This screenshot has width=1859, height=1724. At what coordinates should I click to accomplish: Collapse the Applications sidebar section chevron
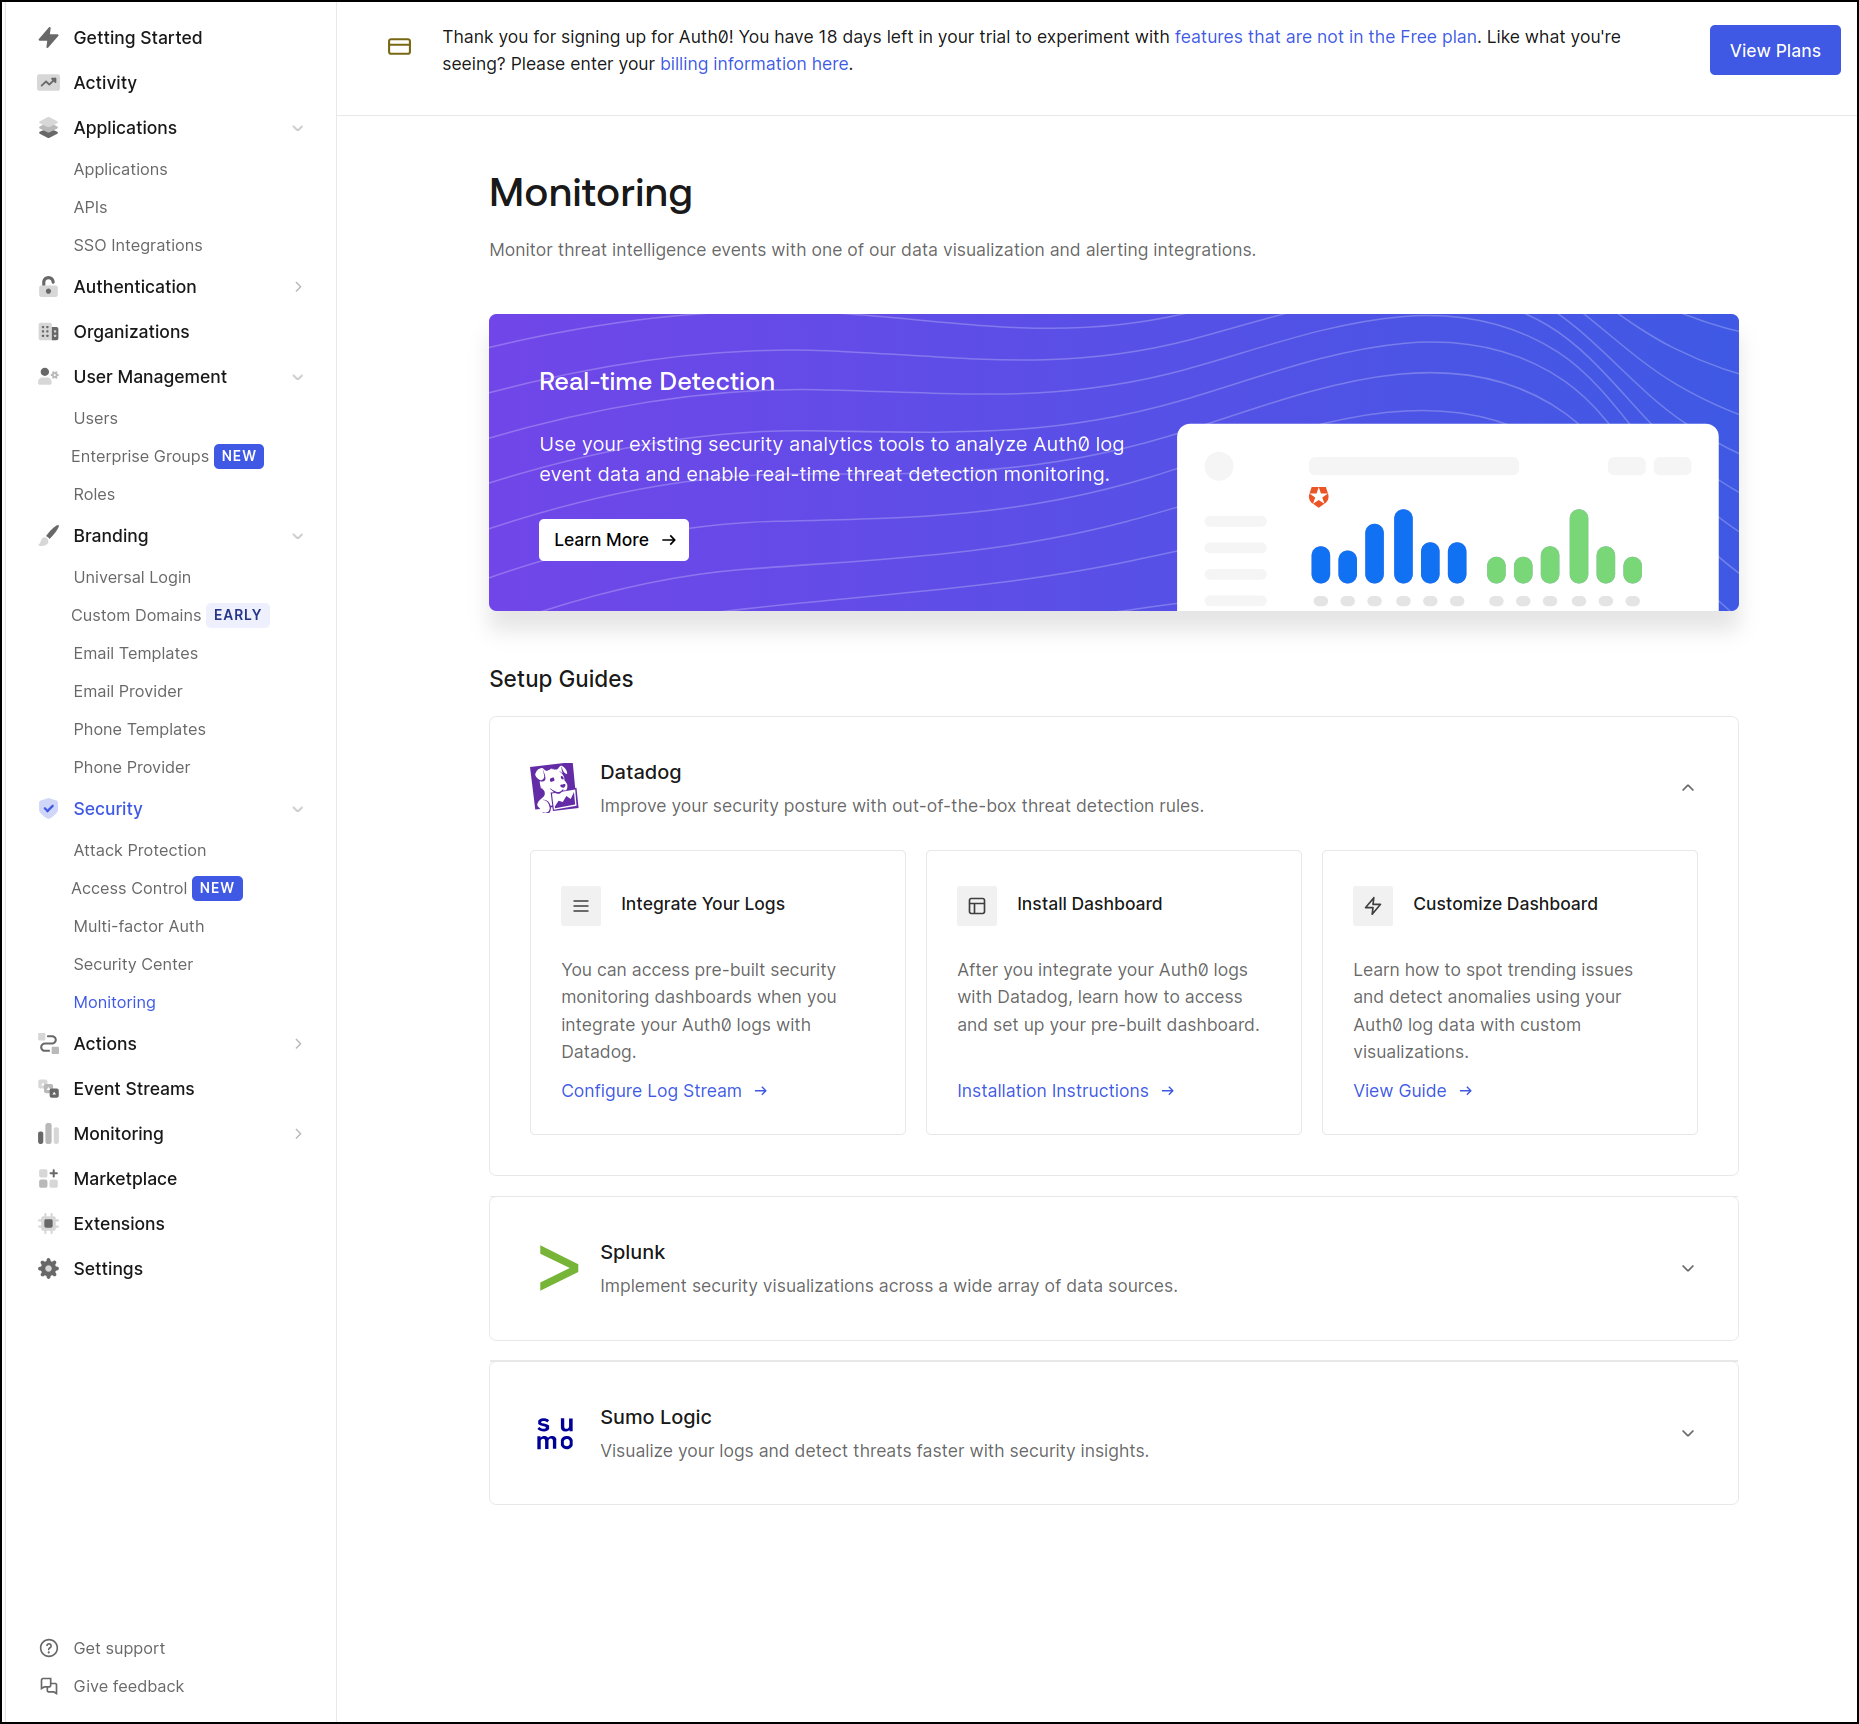point(298,128)
